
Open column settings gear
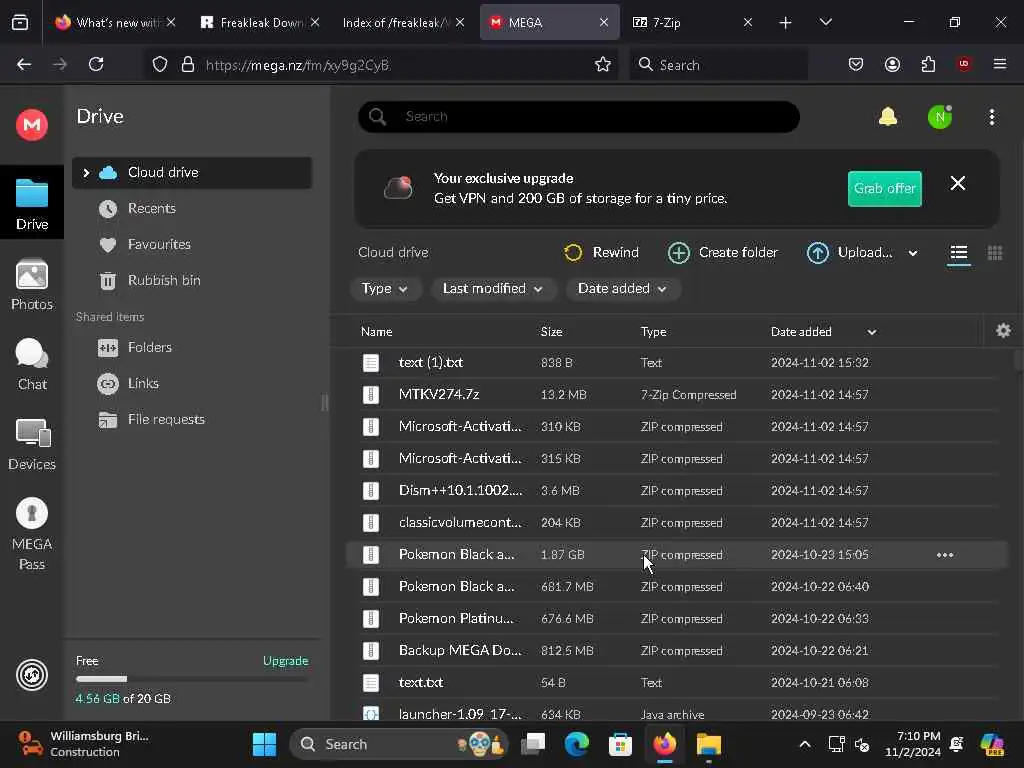1003,331
